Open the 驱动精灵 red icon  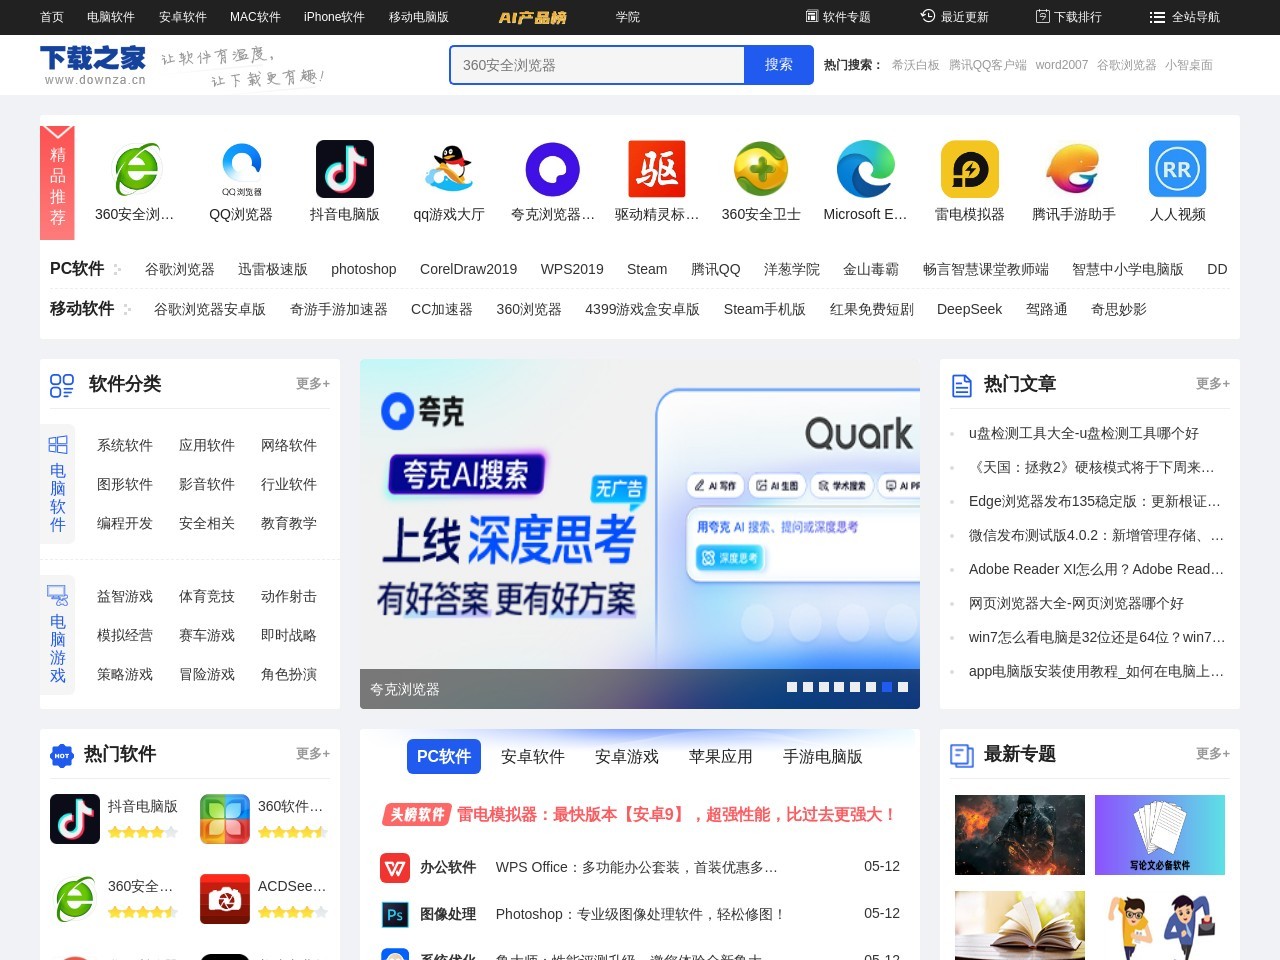click(x=657, y=169)
